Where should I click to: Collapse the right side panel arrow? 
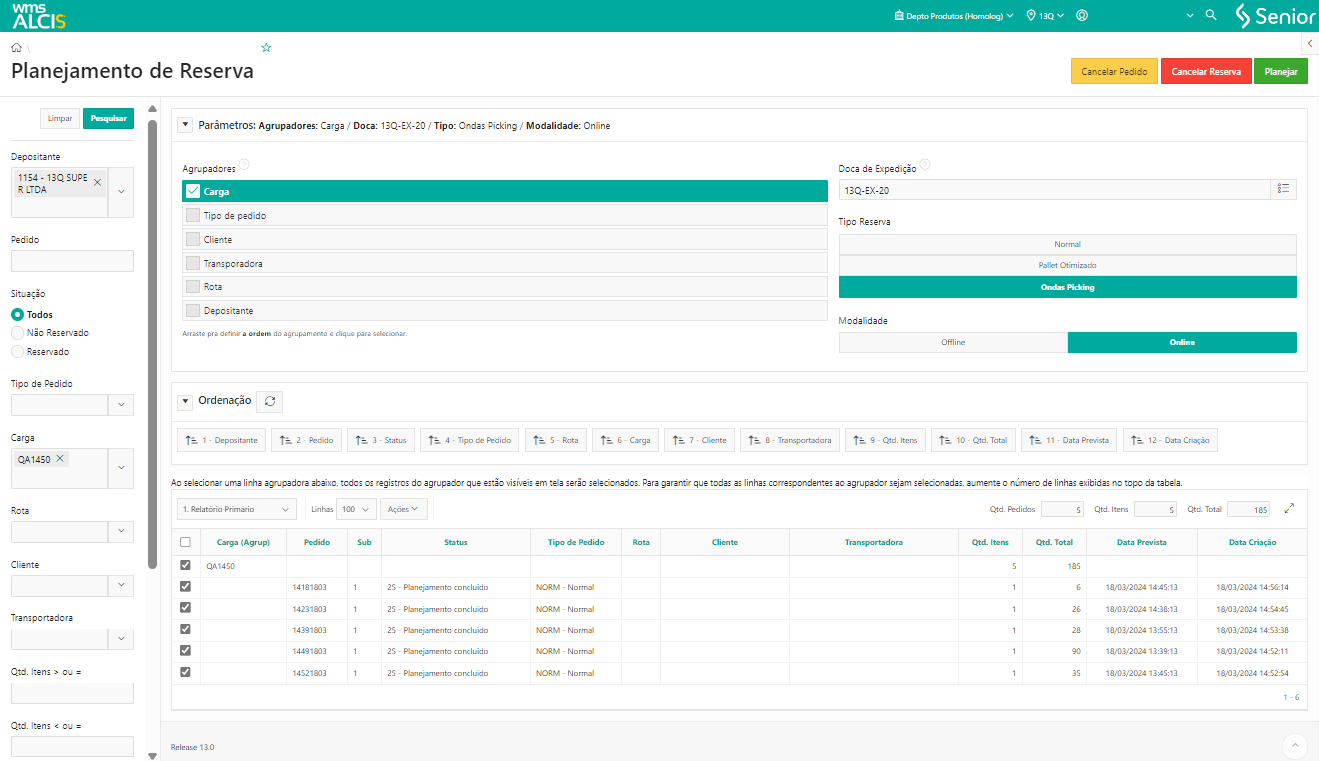[x=1309, y=44]
